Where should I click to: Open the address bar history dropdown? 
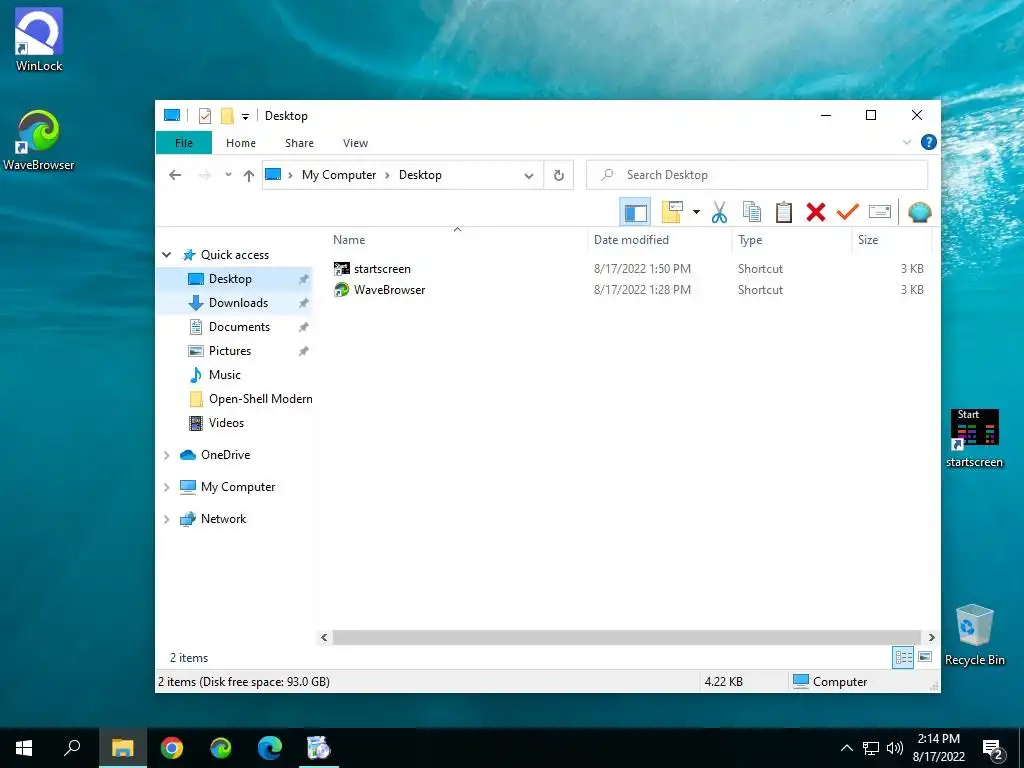(x=529, y=175)
